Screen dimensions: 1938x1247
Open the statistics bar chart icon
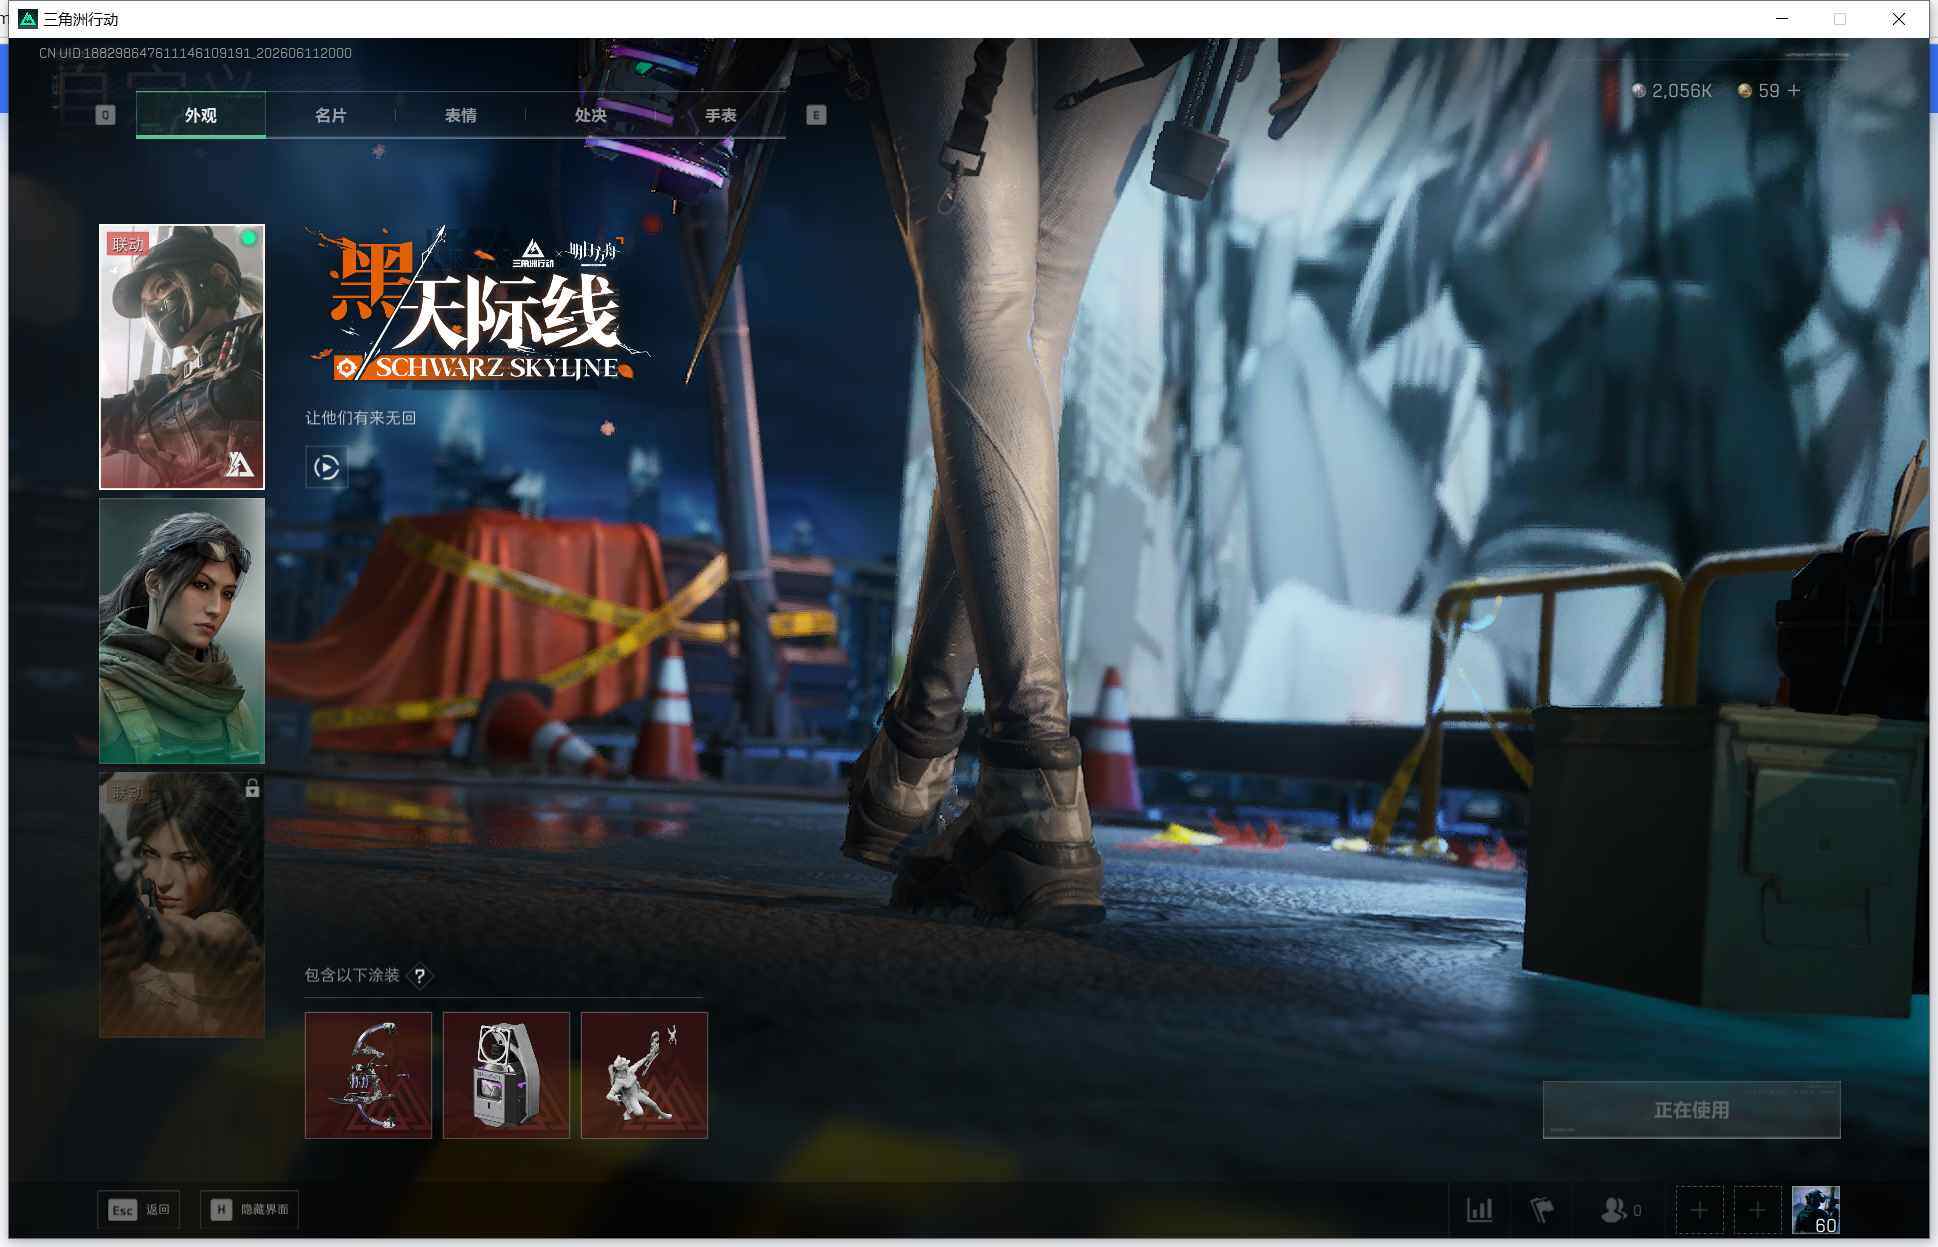pos(1480,1210)
